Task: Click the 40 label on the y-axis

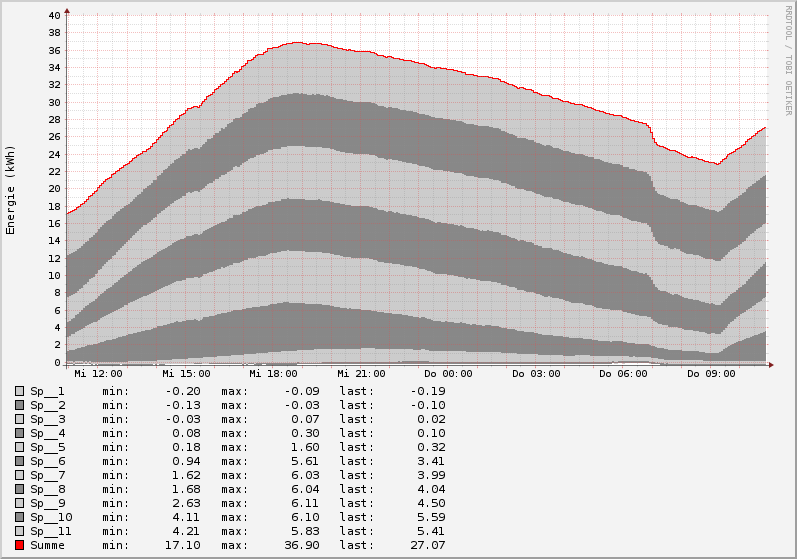Action: [54, 15]
